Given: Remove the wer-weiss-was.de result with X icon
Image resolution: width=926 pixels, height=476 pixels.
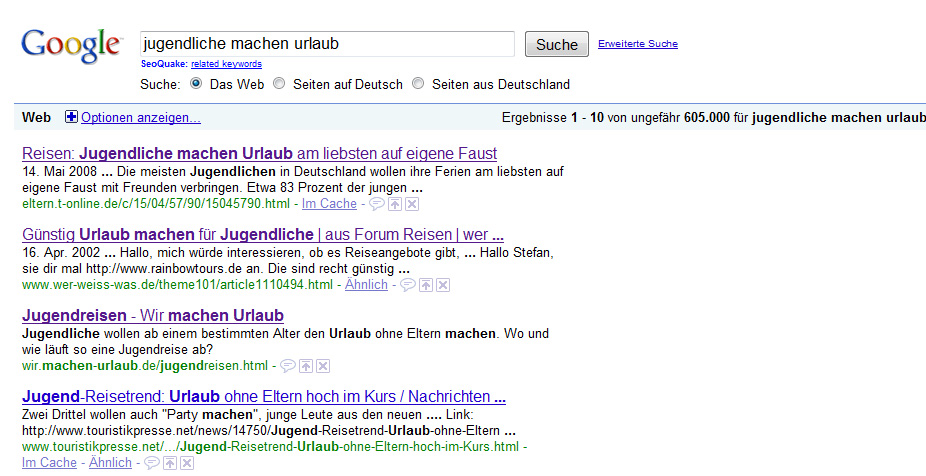Looking at the screenshot, I should click(x=443, y=285).
